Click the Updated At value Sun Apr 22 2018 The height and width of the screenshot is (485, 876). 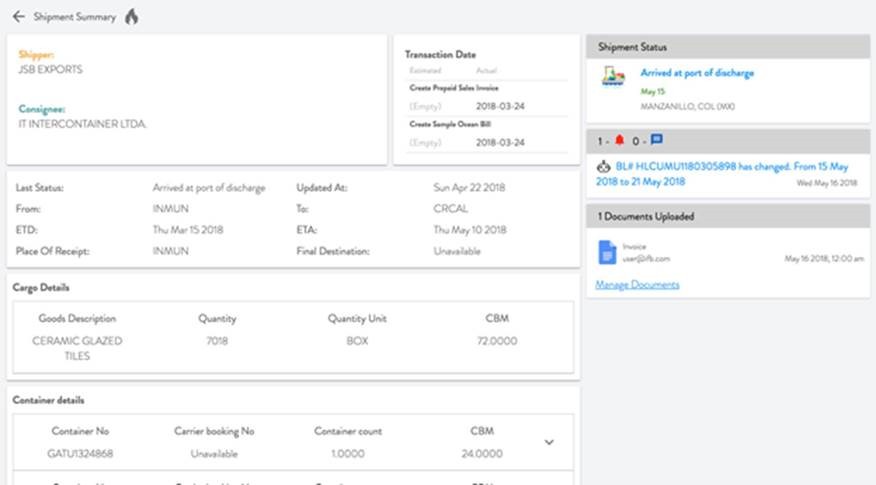click(469, 188)
